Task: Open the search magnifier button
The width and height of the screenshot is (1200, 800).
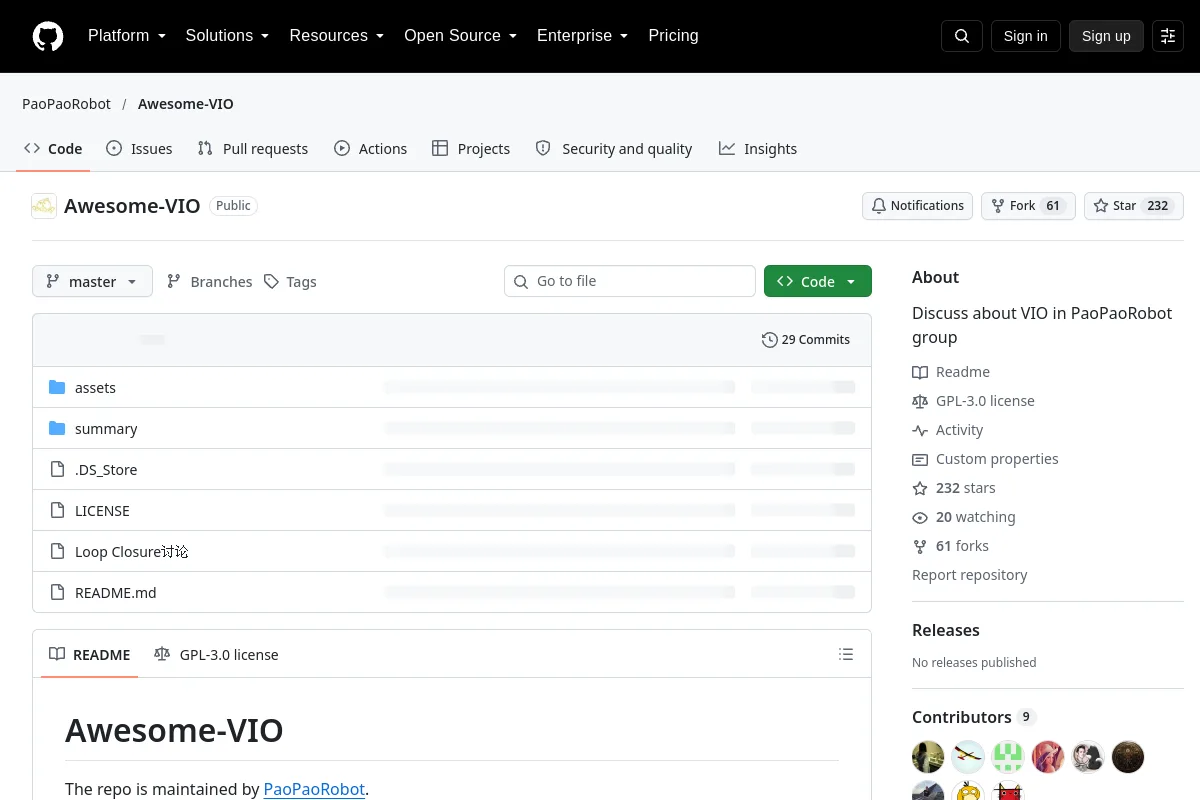Action: (x=962, y=36)
